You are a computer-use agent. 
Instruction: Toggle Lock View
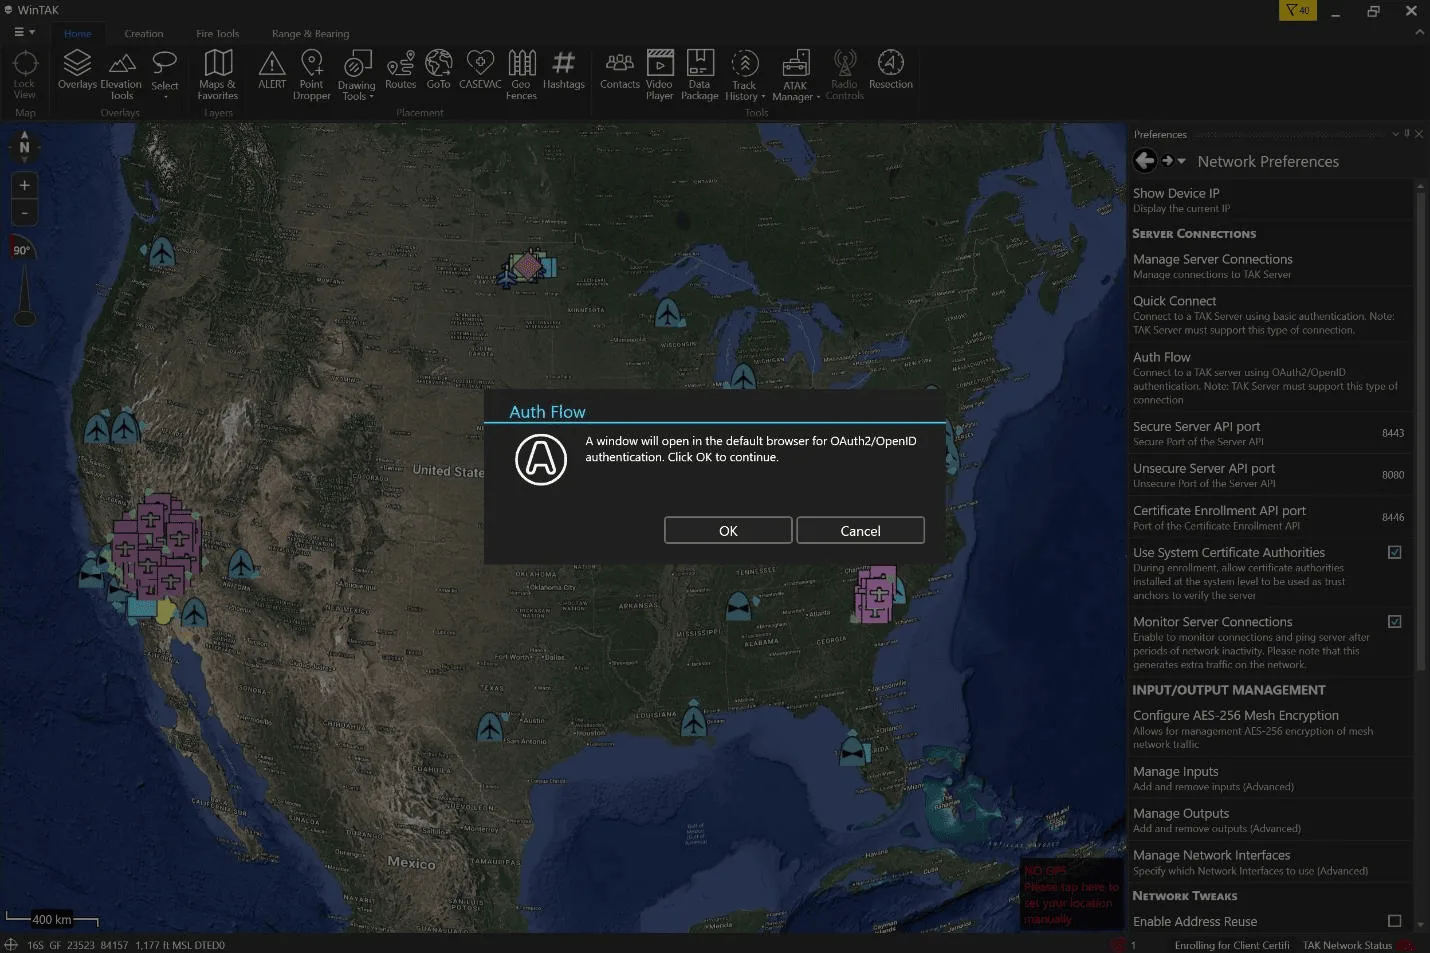coord(25,75)
